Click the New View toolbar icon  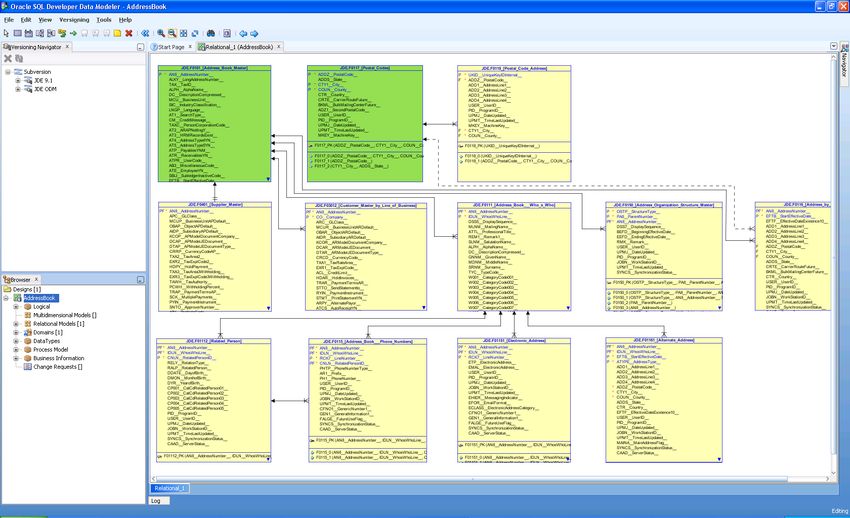coord(29,34)
